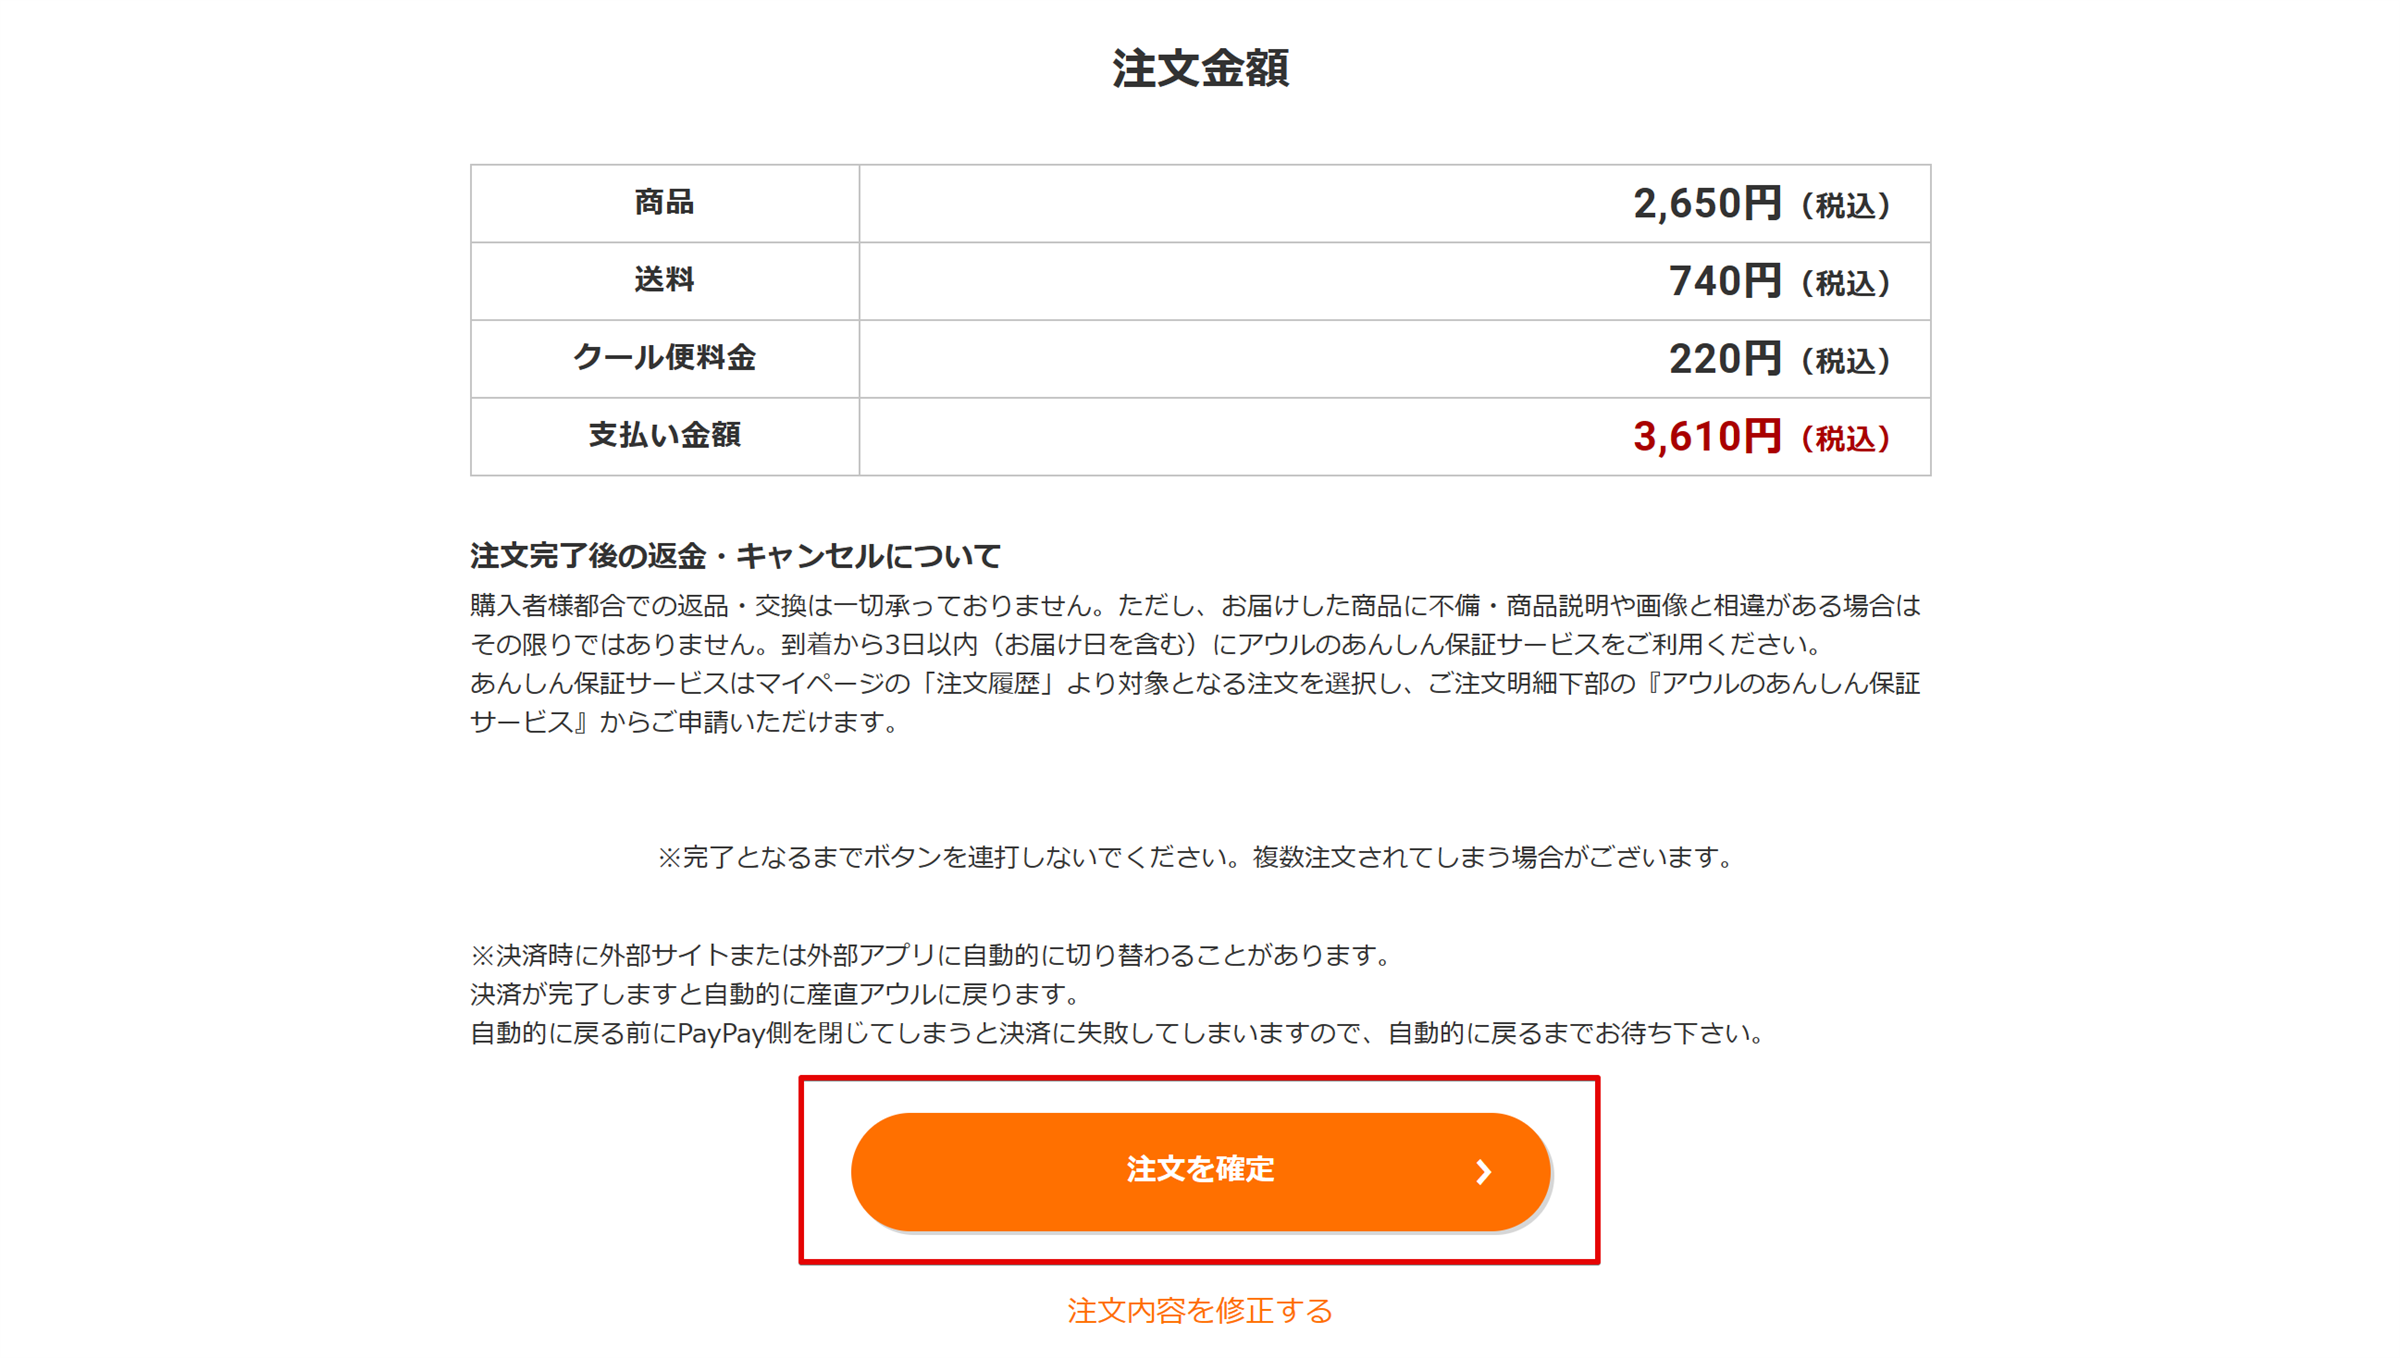The width and height of the screenshot is (2400, 1358).
Task: Open the 注文内容を修正する link
Action: [1200, 1310]
